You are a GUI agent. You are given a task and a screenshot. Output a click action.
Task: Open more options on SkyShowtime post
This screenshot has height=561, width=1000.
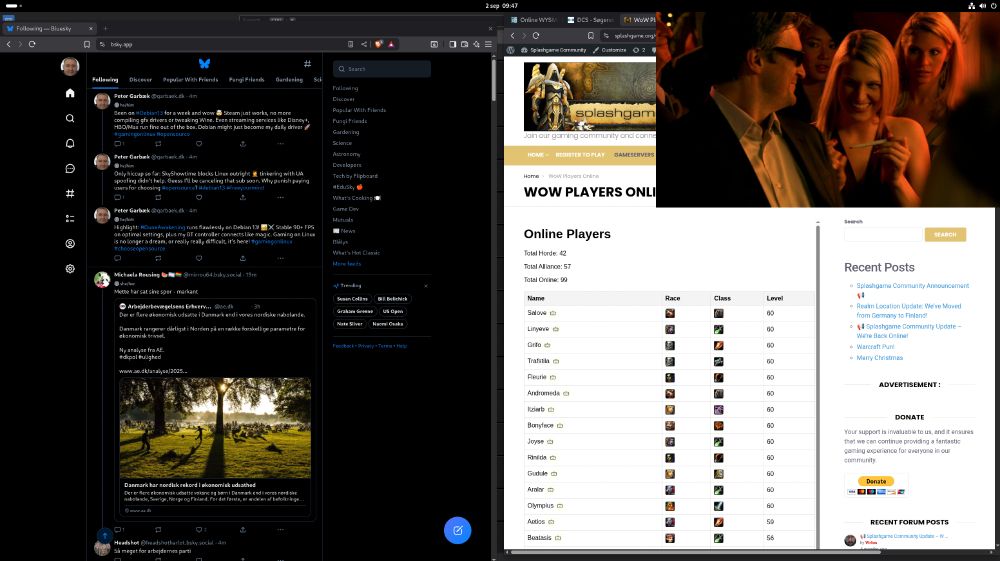pyautogui.click(x=281, y=197)
